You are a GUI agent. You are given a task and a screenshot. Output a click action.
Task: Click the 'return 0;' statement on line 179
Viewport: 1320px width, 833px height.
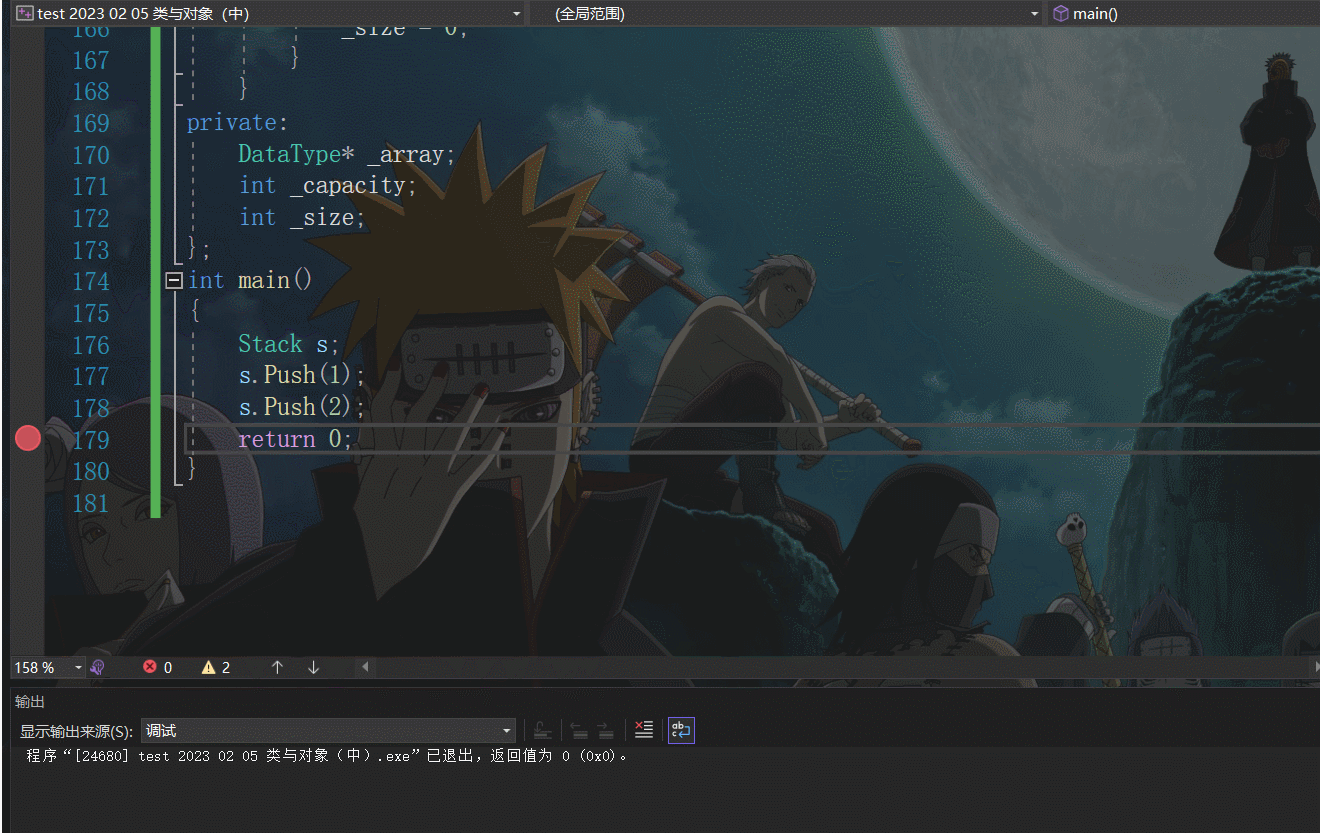pyautogui.click(x=295, y=439)
